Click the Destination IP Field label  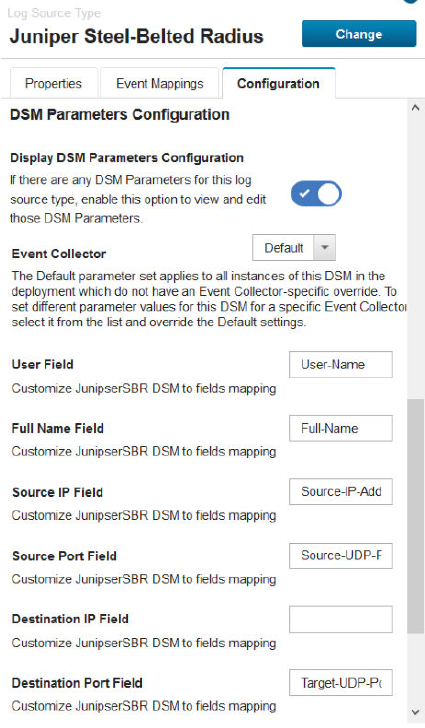click(70, 619)
